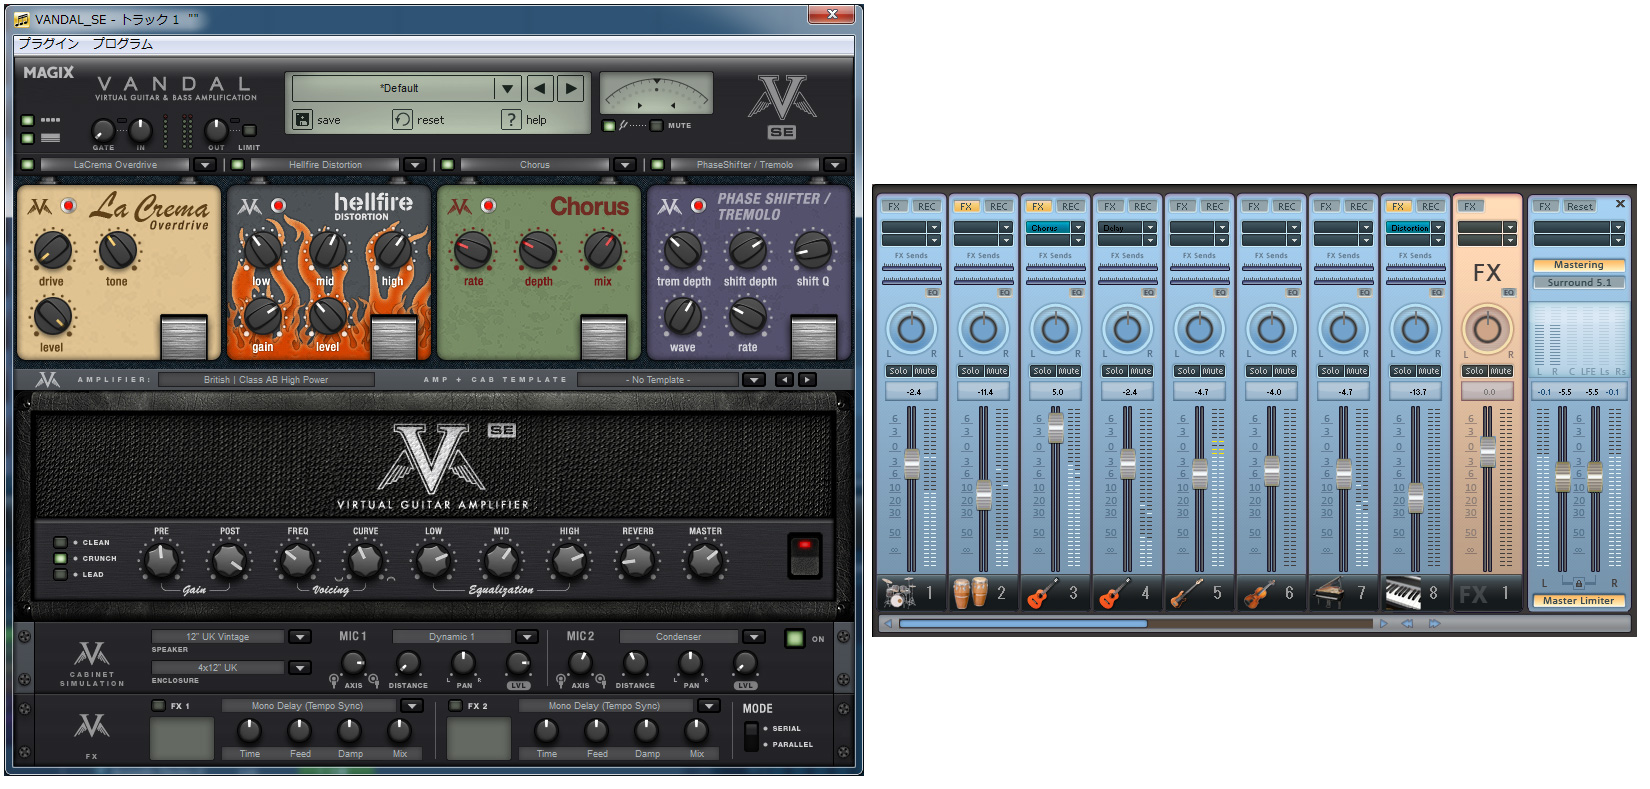Click the Master Limiter button

tap(1579, 601)
